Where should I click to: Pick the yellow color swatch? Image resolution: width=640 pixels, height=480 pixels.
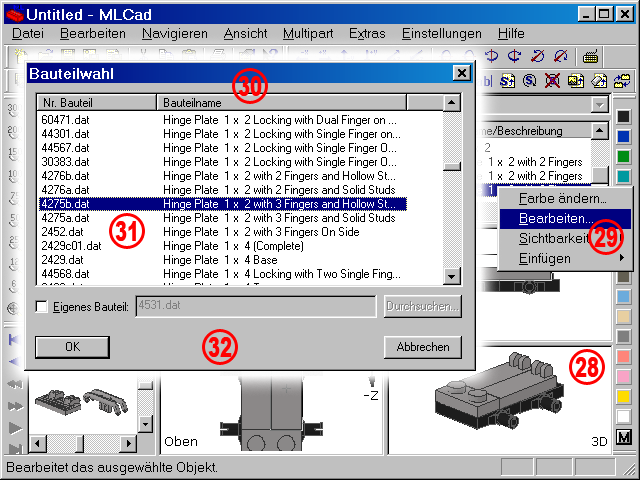coord(623,396)
